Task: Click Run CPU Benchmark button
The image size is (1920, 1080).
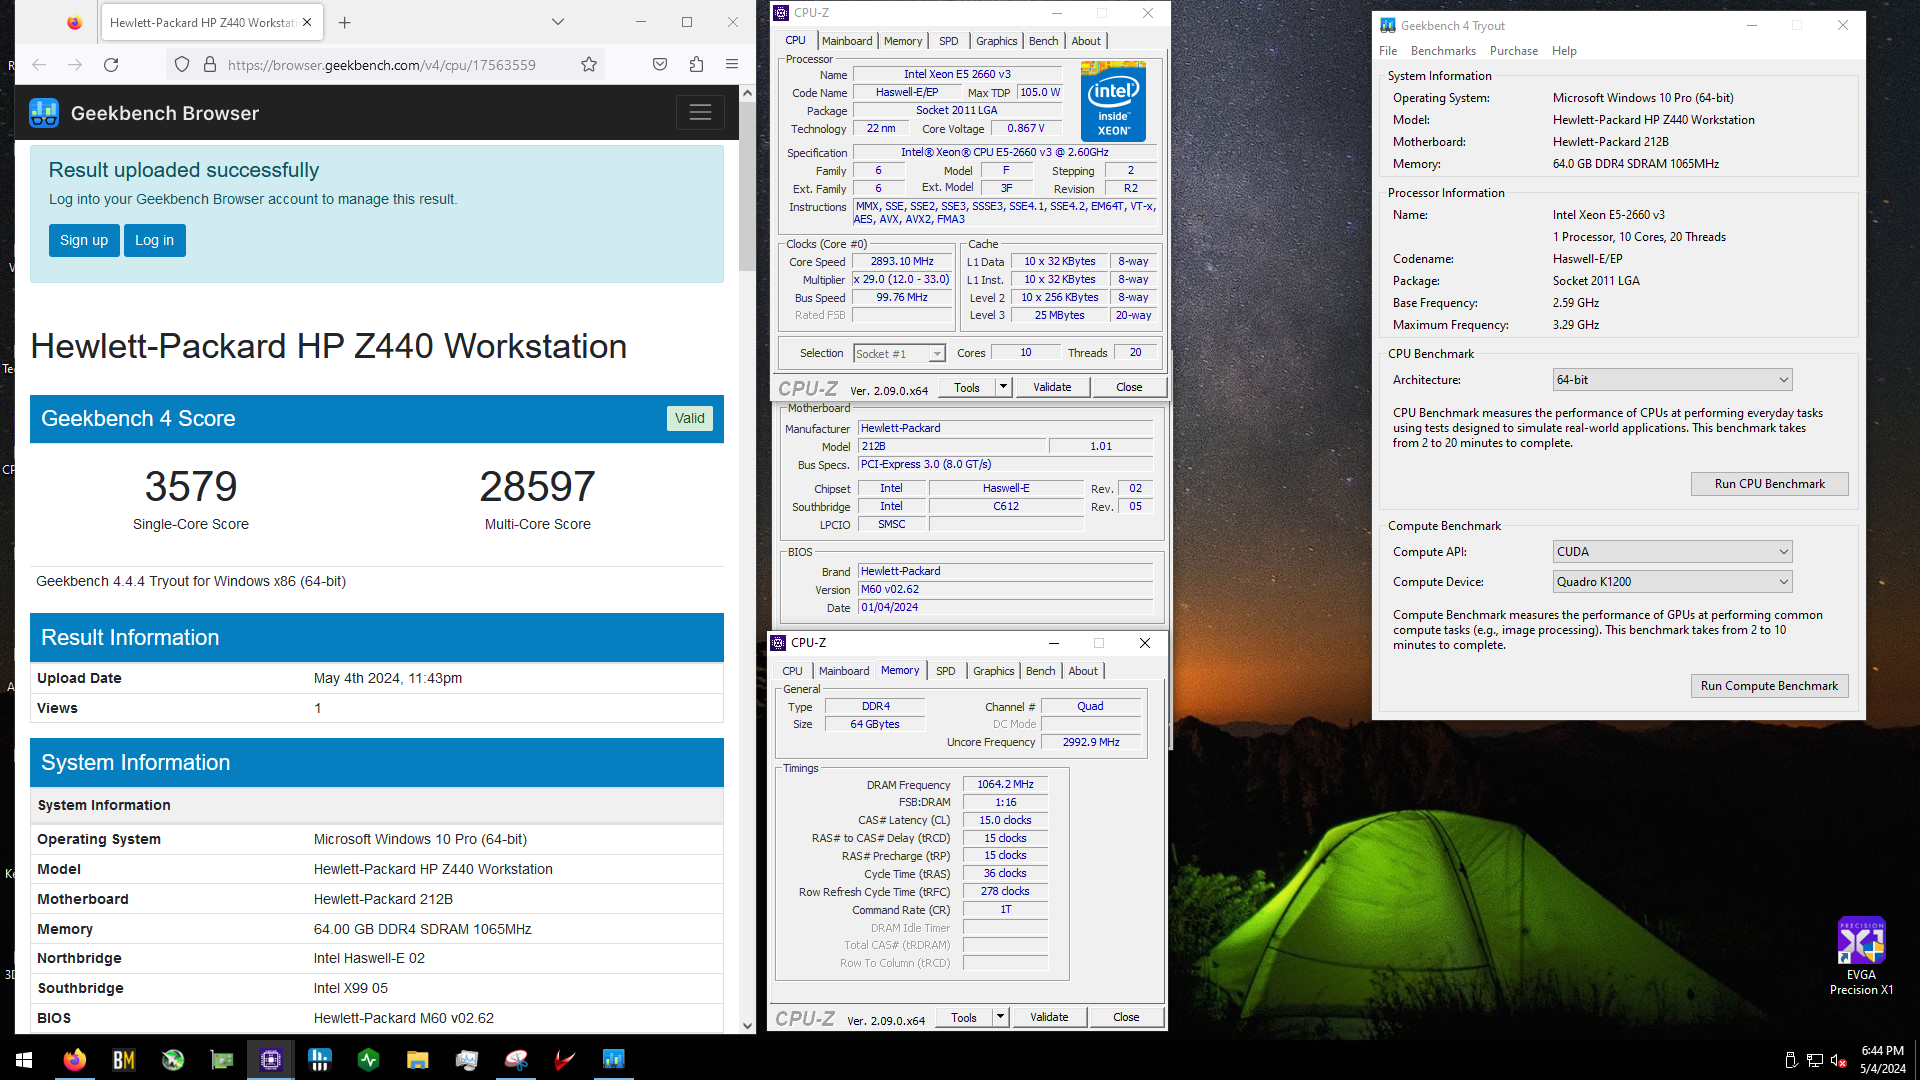Action: click(x=1769, y=484)
